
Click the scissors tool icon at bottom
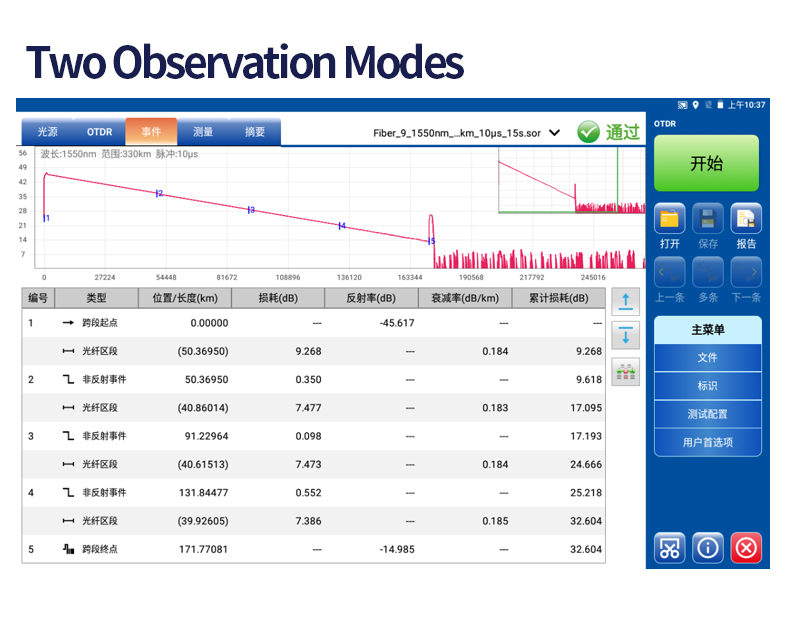click(x=669, y=547)
